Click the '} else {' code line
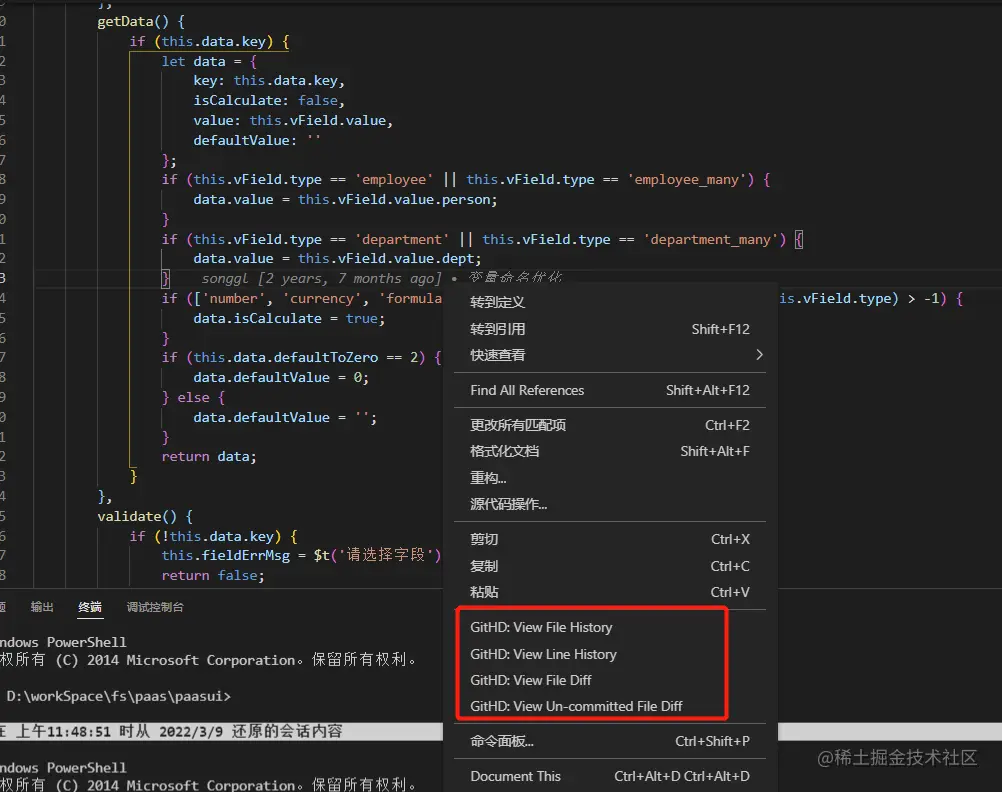This screenshot has width=1002, height=792. [193, 398]
